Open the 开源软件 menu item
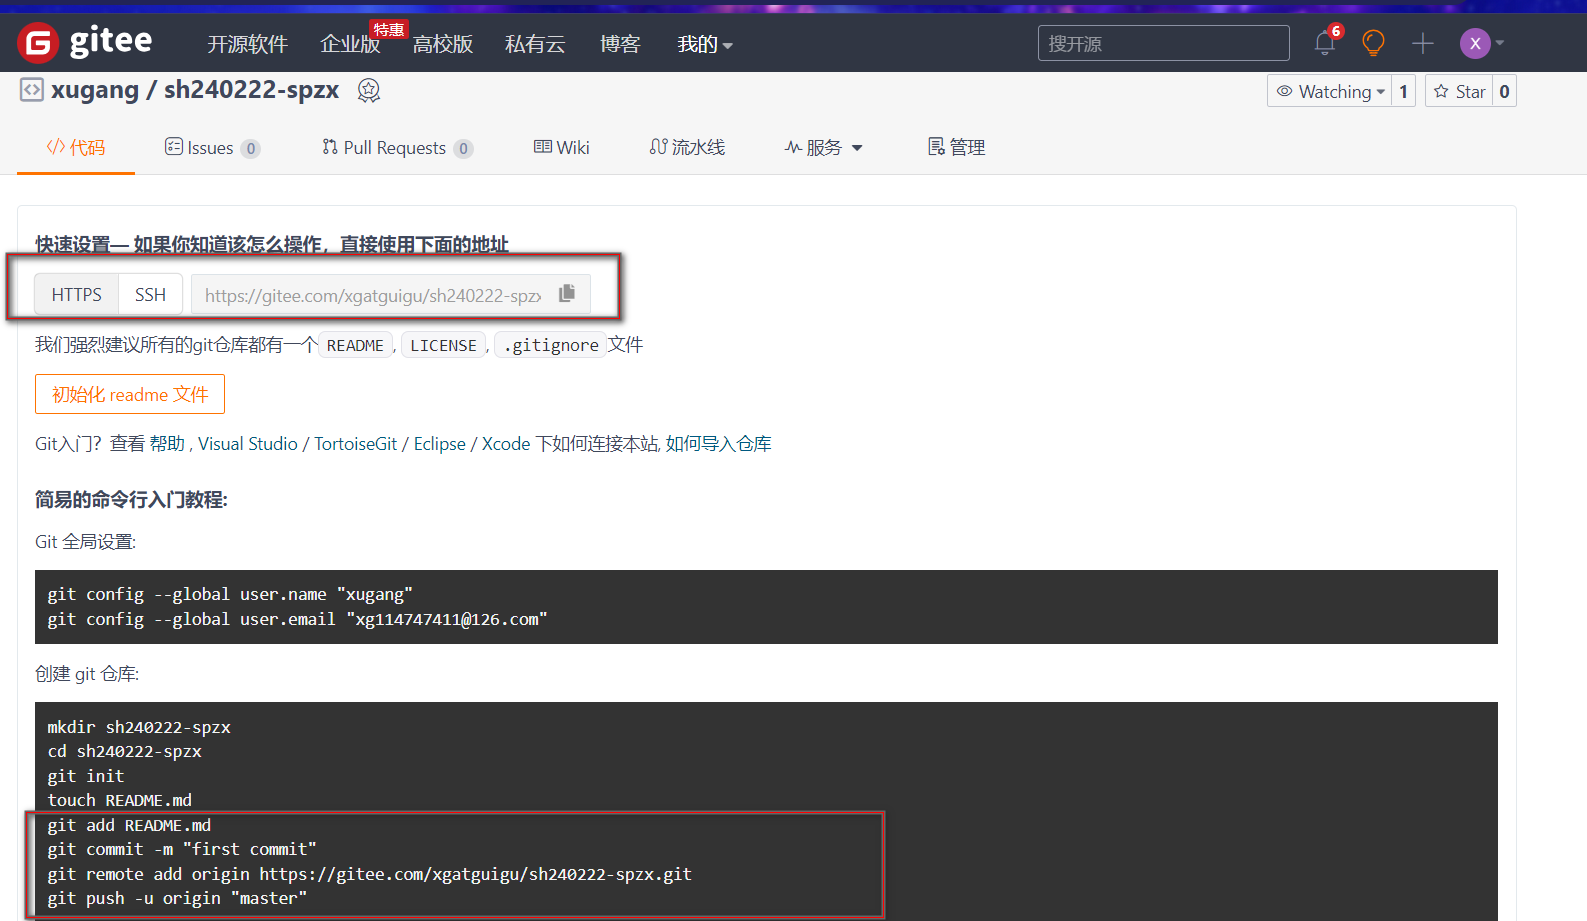The height and width of the screenshot is (921, 1587). click(x=247, y=44)
